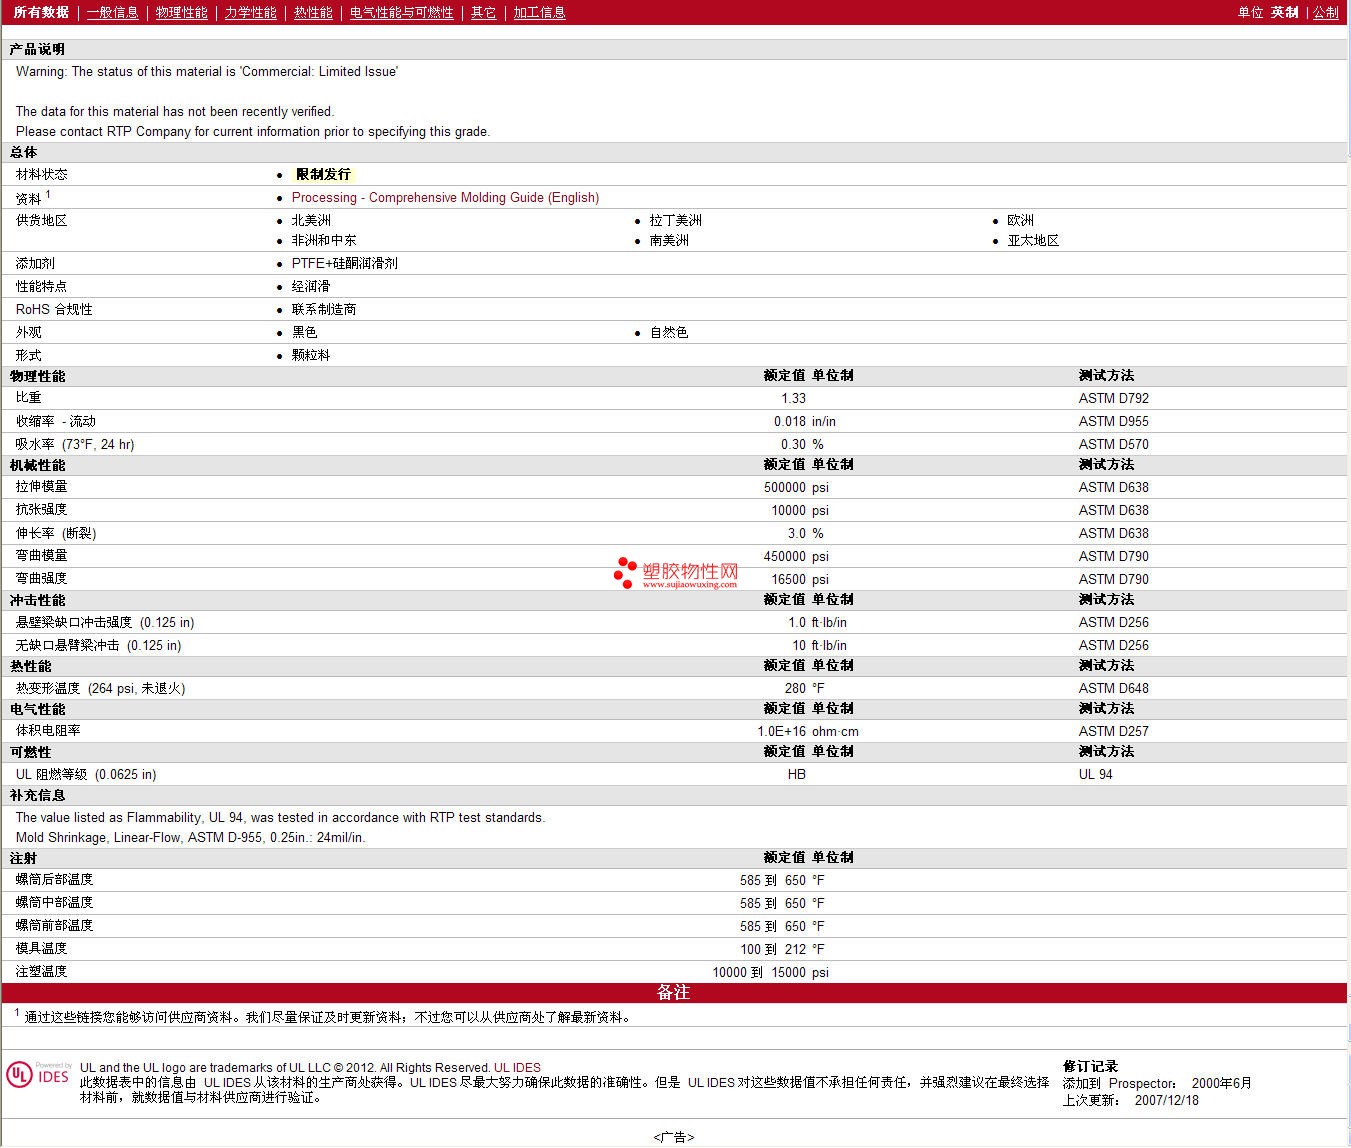1351x1148 pixels.
Task: Jump to the 力学性能 section
Action: pyautogui.click(x=250, y=13)
